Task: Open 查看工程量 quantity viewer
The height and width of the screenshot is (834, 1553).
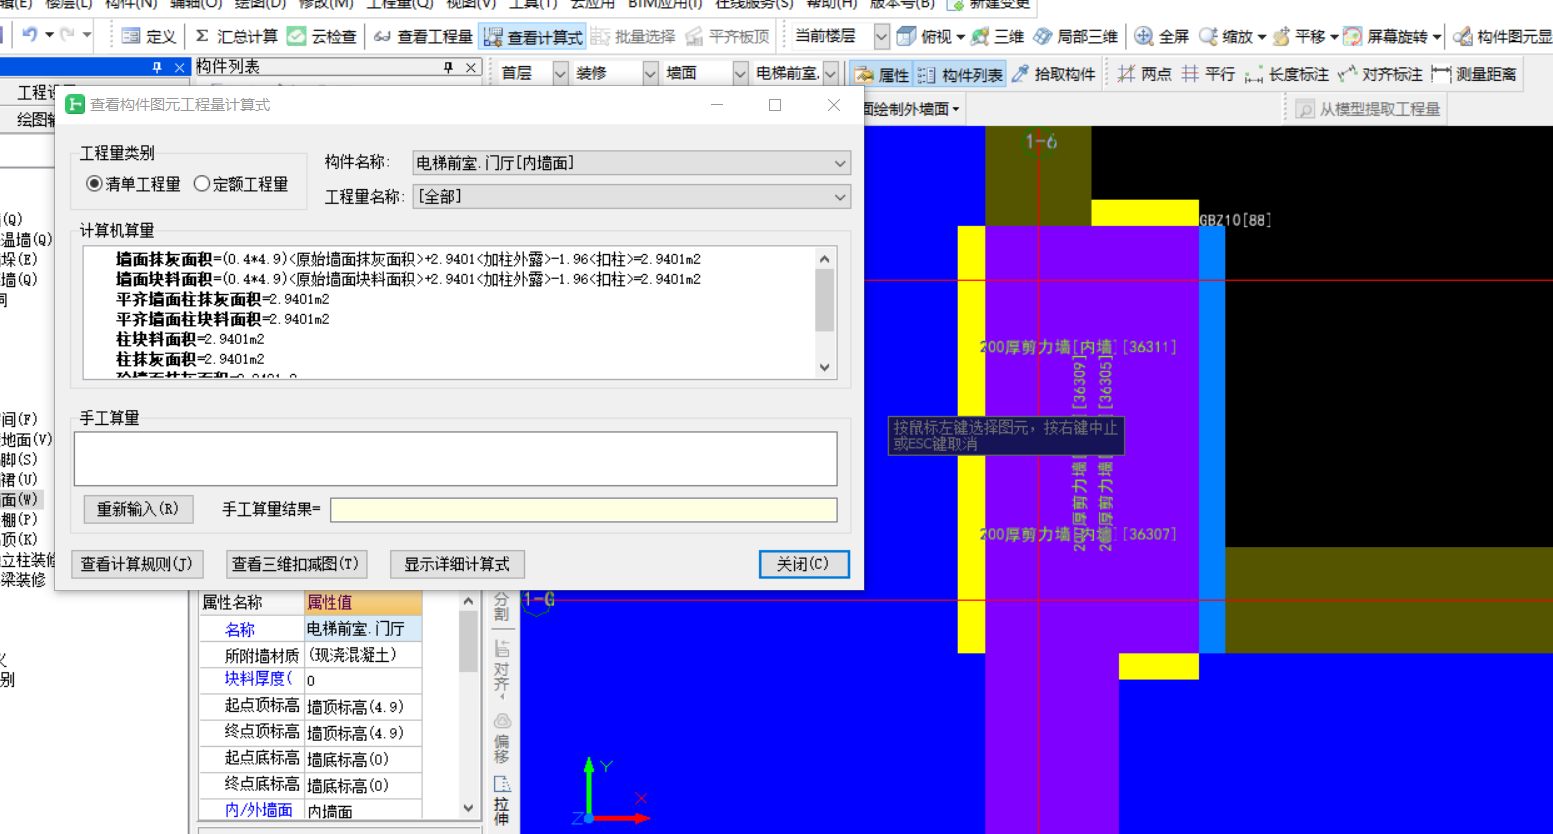Action: point(423,36)
